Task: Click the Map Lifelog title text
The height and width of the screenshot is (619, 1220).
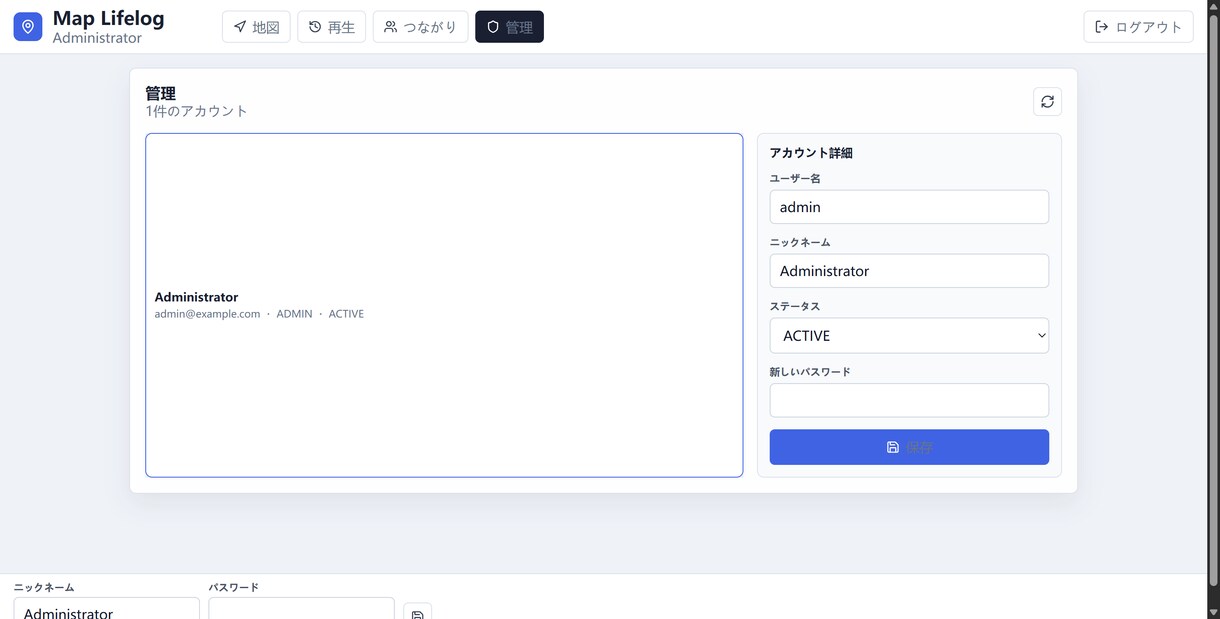Action: coord(108,18)
